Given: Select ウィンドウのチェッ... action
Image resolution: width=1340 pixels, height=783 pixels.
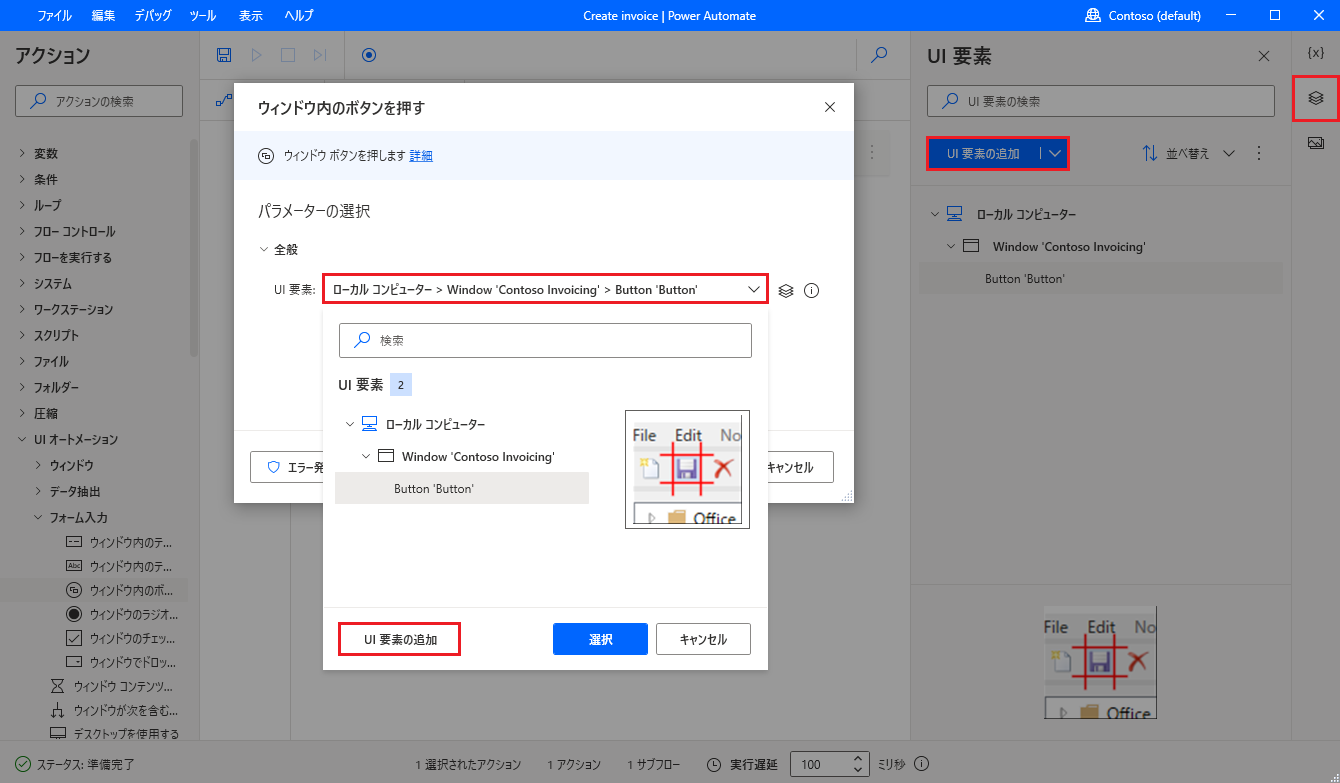Looking at the screenshot, I should click(119, 638).
